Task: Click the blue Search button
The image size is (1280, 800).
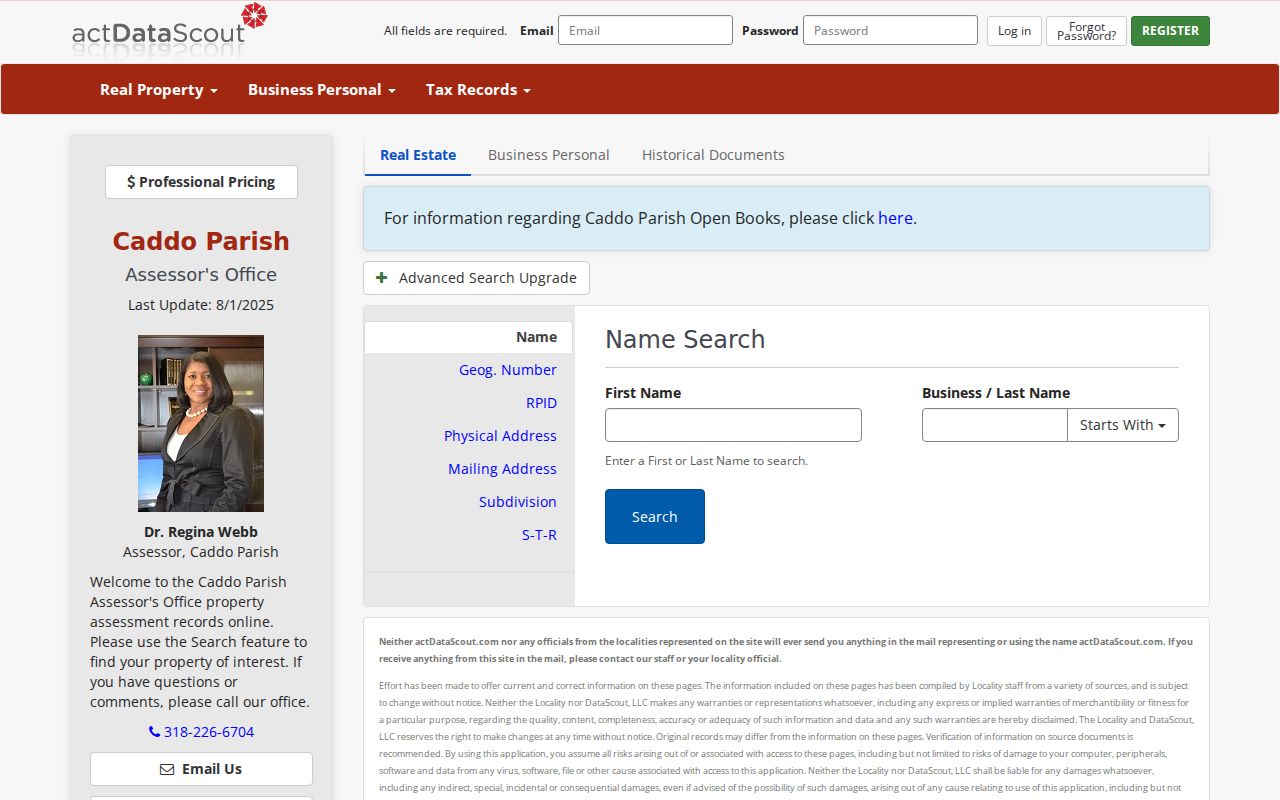Action: click(655, 517)
